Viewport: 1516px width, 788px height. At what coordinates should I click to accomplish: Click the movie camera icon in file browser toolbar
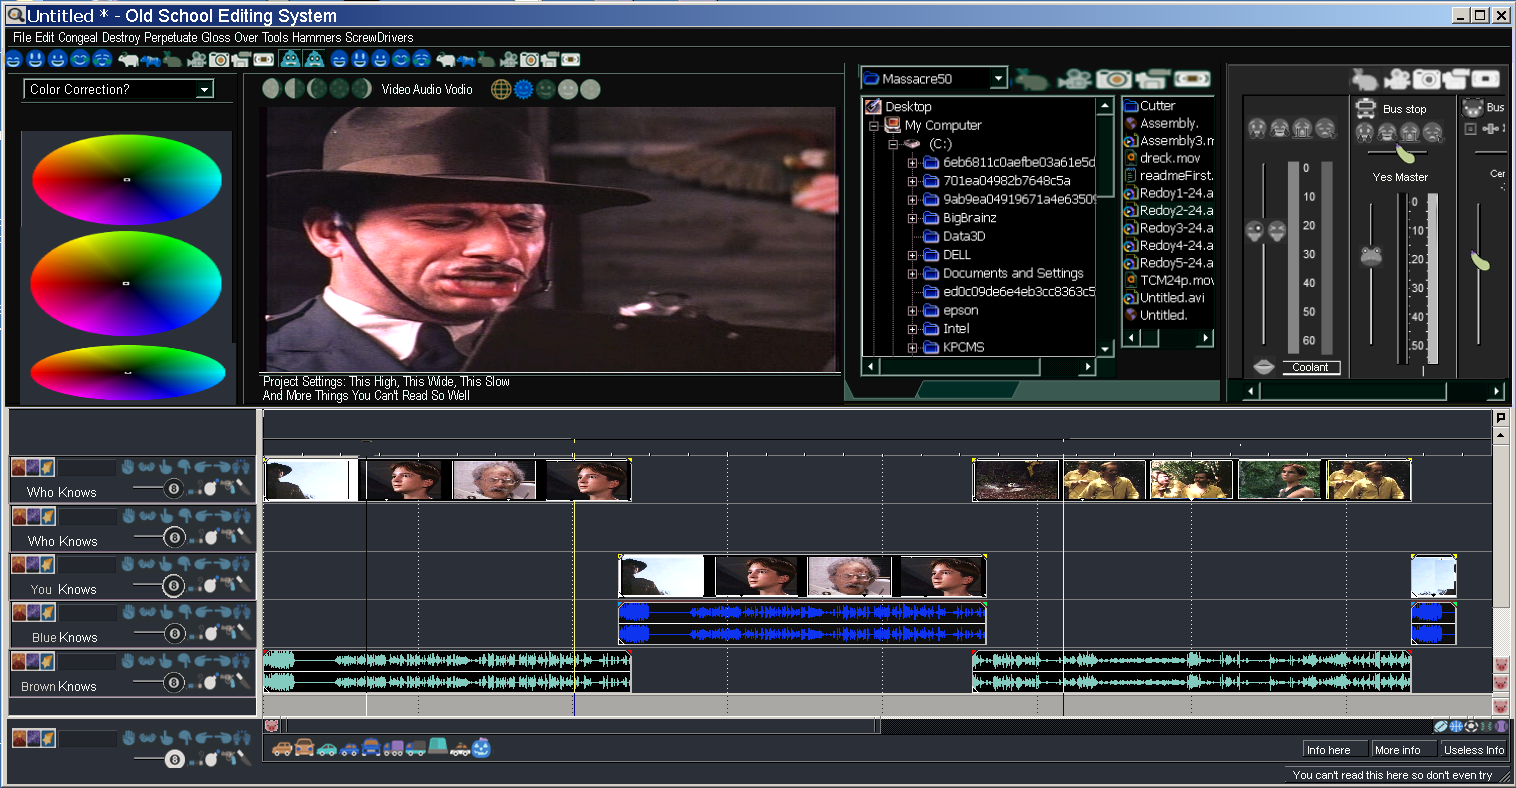[1075, 78]
